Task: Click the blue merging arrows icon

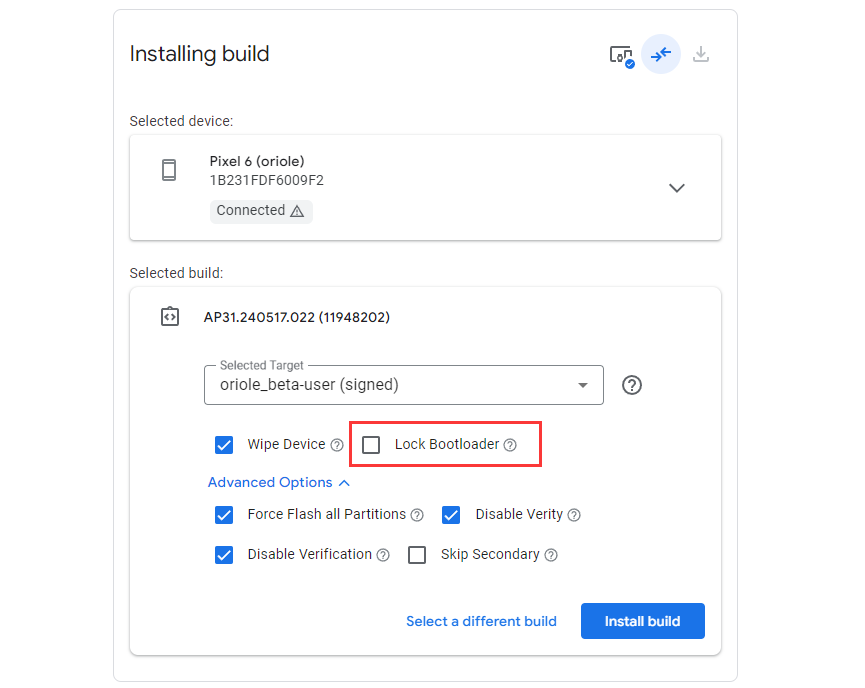Action: (661, 54)
